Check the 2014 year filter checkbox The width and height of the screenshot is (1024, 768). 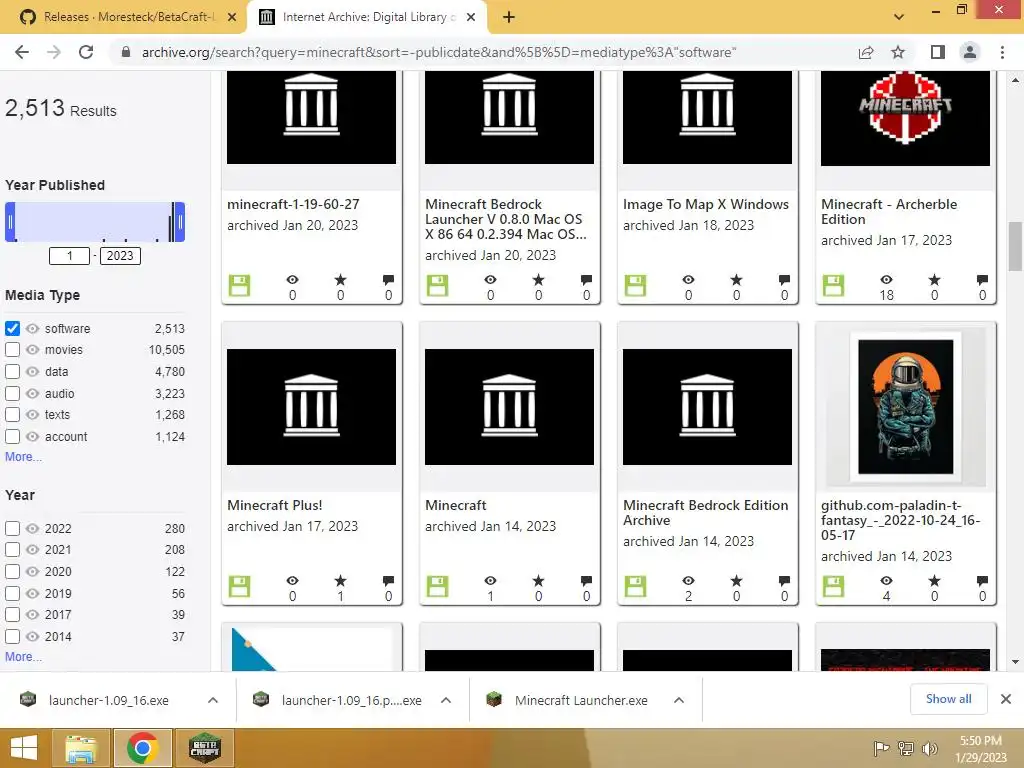12,636
